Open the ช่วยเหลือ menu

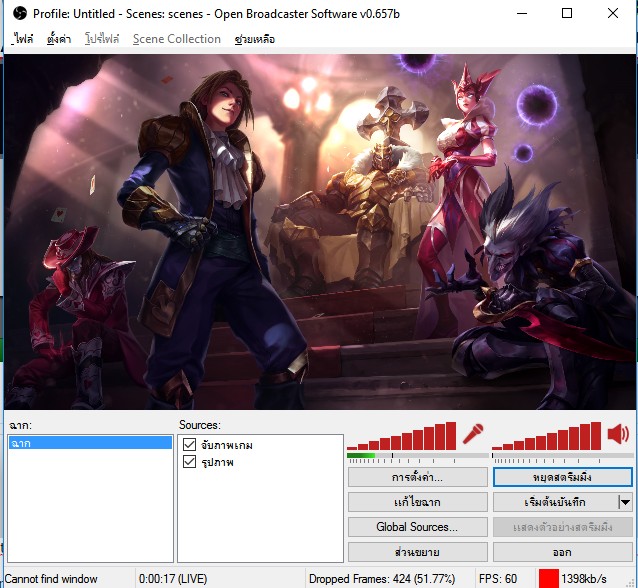[255, 39]
